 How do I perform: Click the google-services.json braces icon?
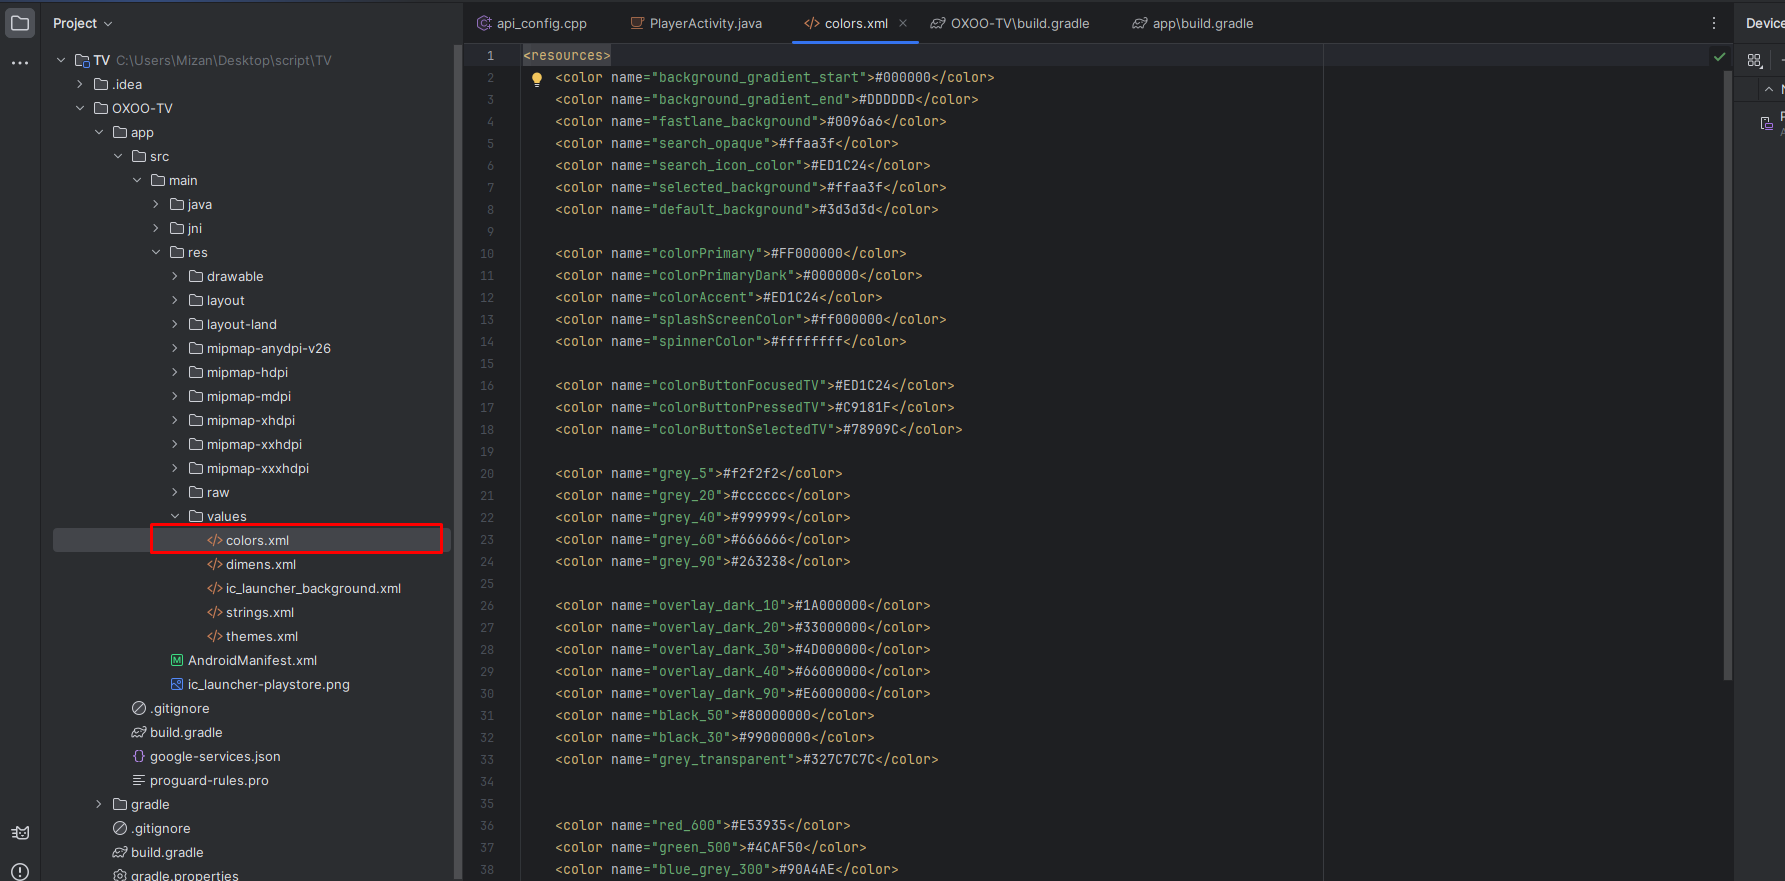click(139, 756)
